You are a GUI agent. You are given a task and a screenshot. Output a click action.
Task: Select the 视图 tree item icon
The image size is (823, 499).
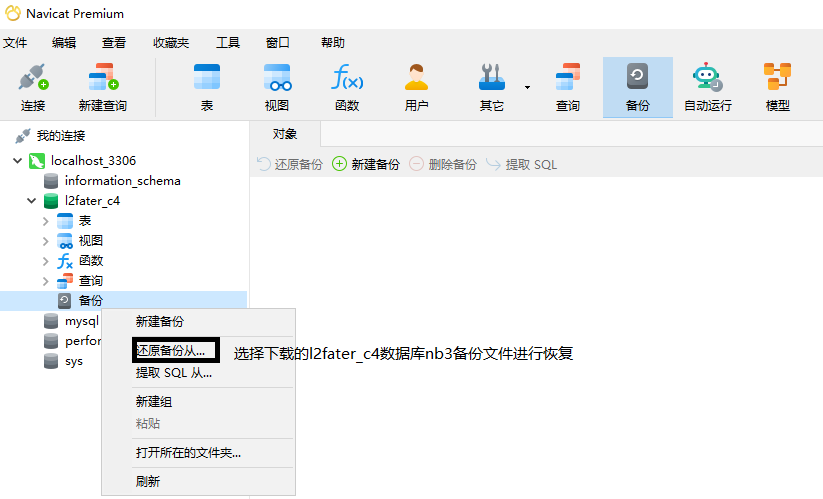(65, 241)
